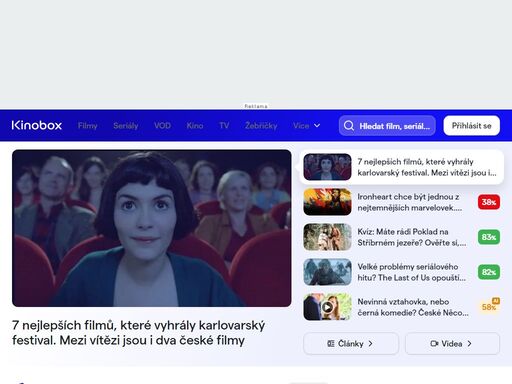512x384 pixels.
Task: Open The Last of Us article link
Action: (412, 272)
